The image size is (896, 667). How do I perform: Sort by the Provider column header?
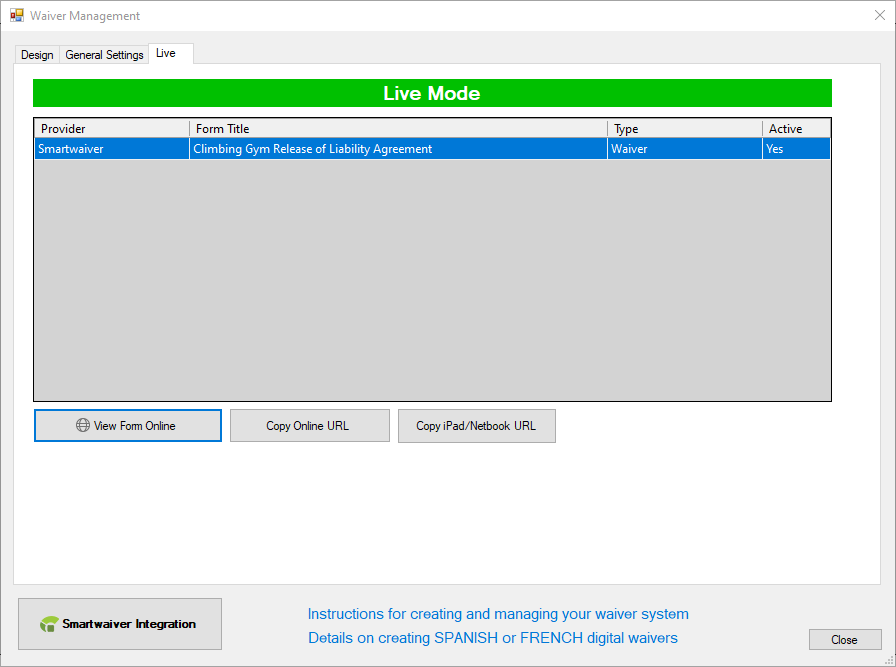(x=112, y=129)
